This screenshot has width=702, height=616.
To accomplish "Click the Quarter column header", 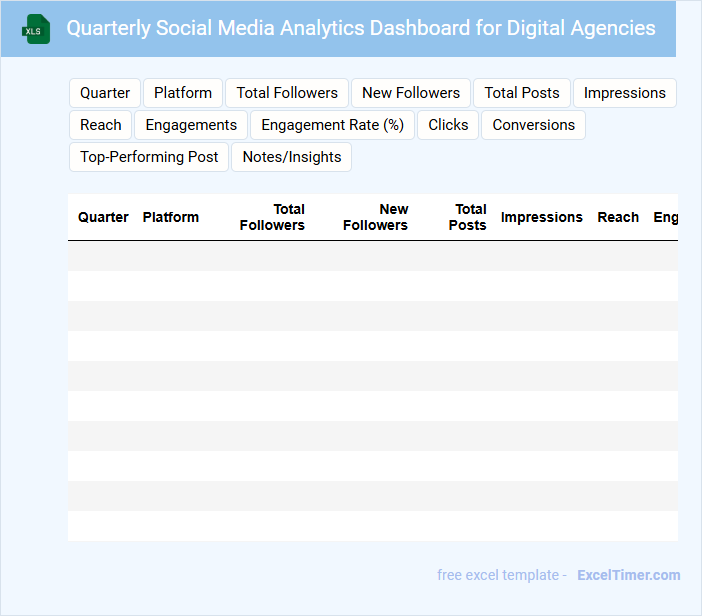I will 103,217.
